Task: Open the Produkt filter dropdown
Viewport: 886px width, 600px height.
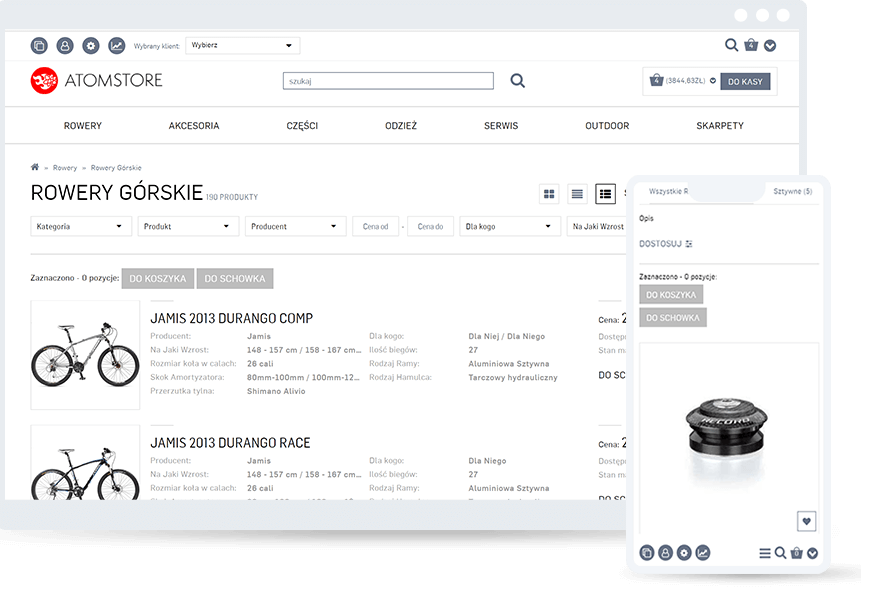Action: 188,226
